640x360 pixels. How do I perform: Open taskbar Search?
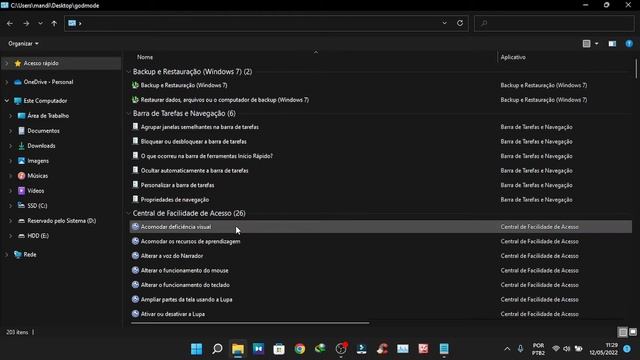(x=217, y=349)
